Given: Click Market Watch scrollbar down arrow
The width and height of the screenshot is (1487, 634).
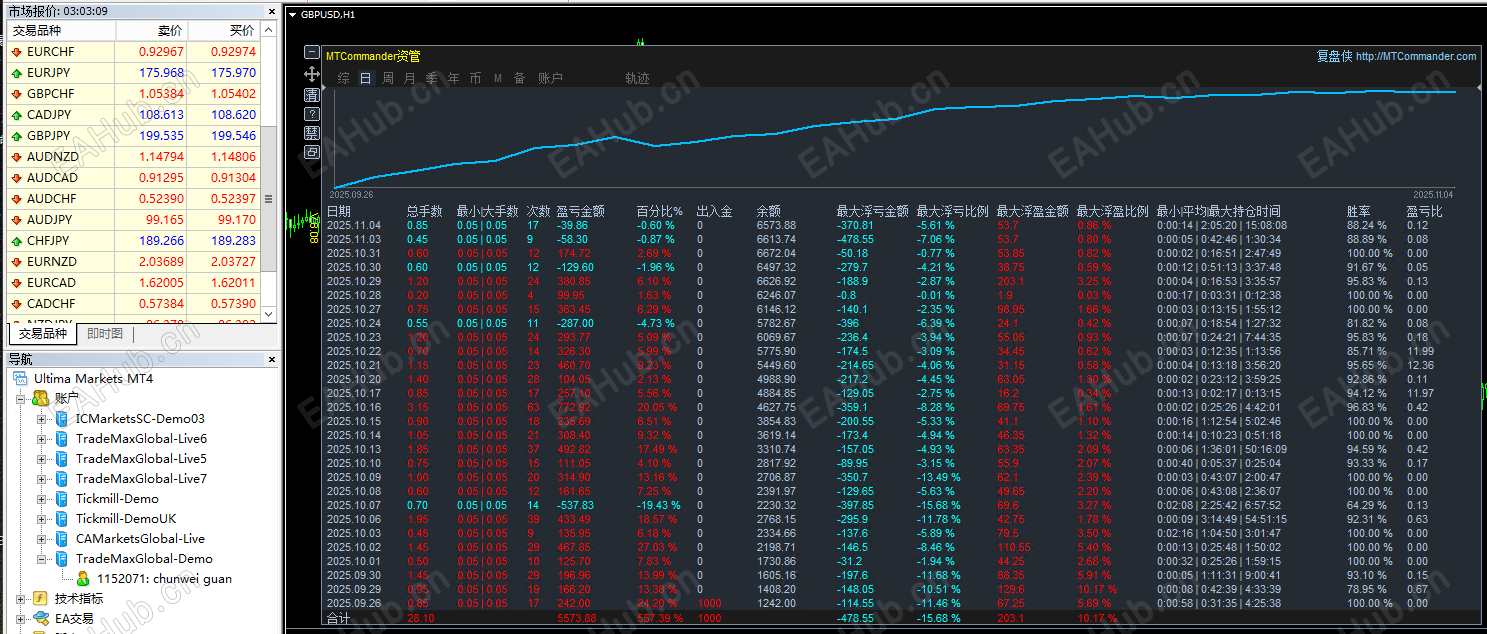Looking at the screenshot, I should tap(268, 314).
